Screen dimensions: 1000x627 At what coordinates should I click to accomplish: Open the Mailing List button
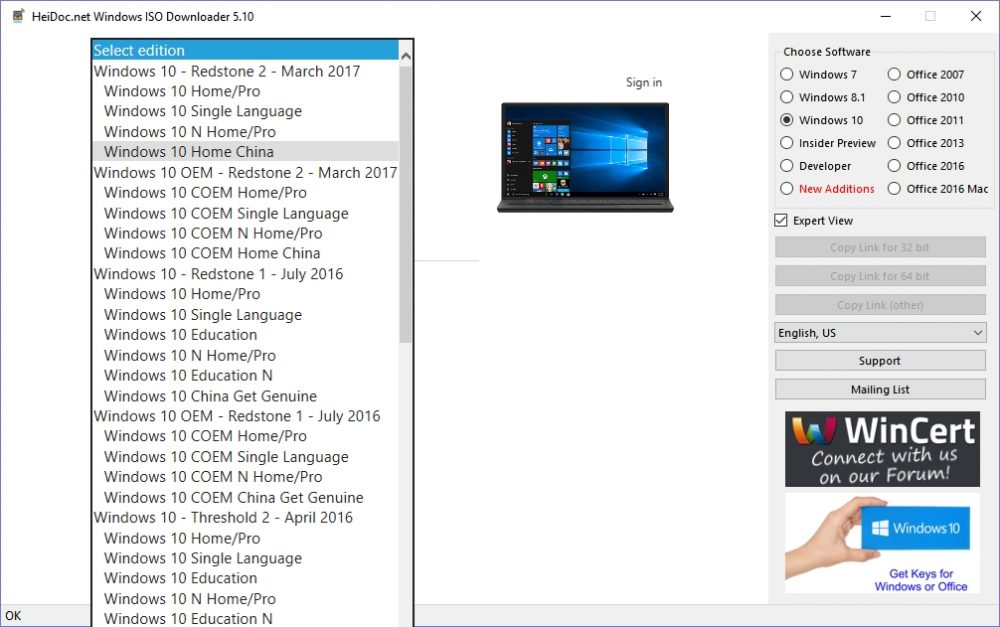click(x=880, y=390)
